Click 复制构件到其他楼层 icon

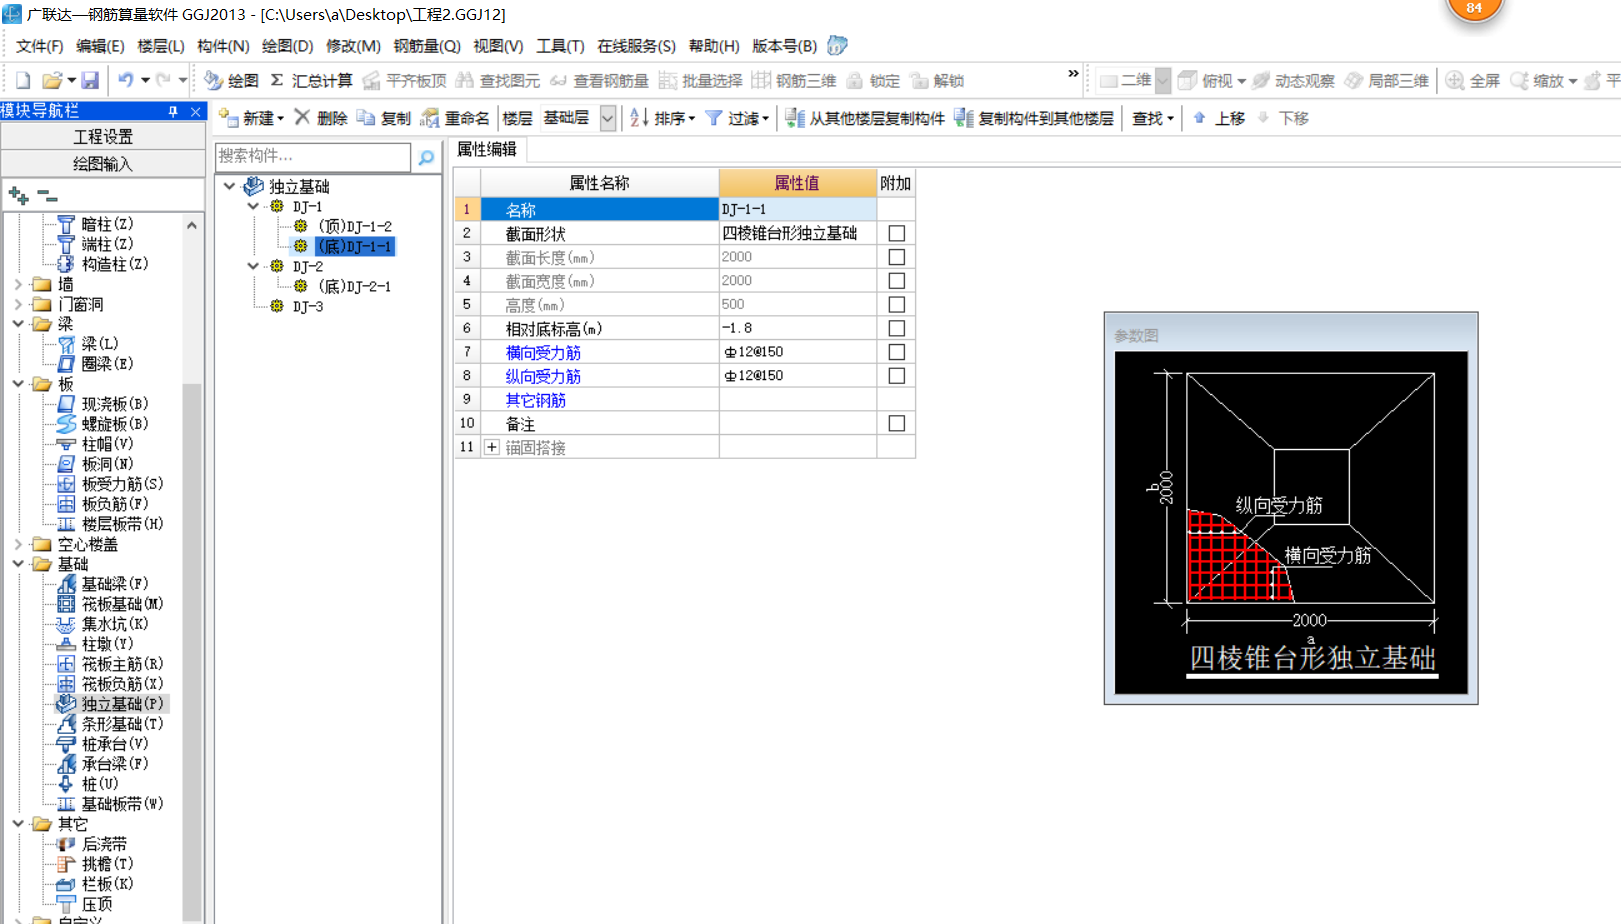pos(964,118)
